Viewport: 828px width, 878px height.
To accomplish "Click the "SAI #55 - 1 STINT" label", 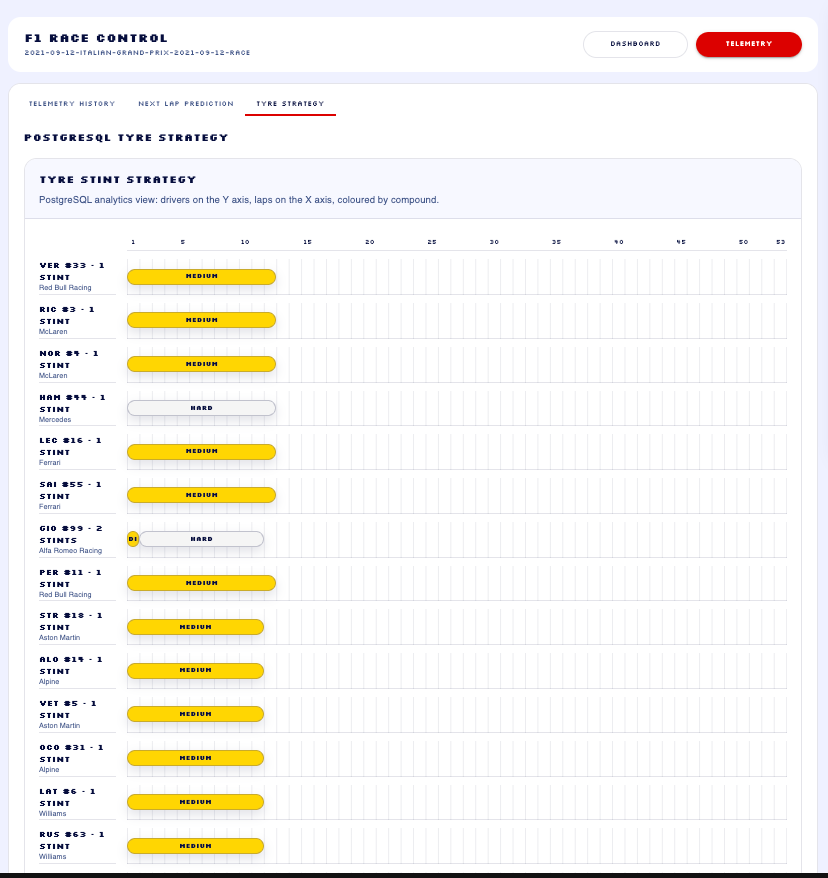I will pyautogui.click(x=71, y=491).
